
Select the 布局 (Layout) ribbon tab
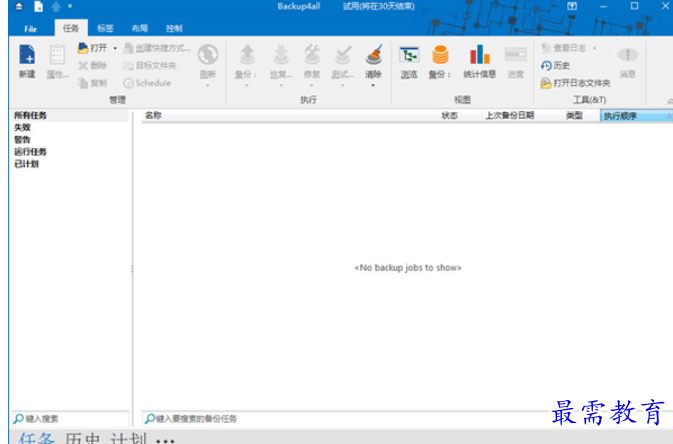coord(139,28)
